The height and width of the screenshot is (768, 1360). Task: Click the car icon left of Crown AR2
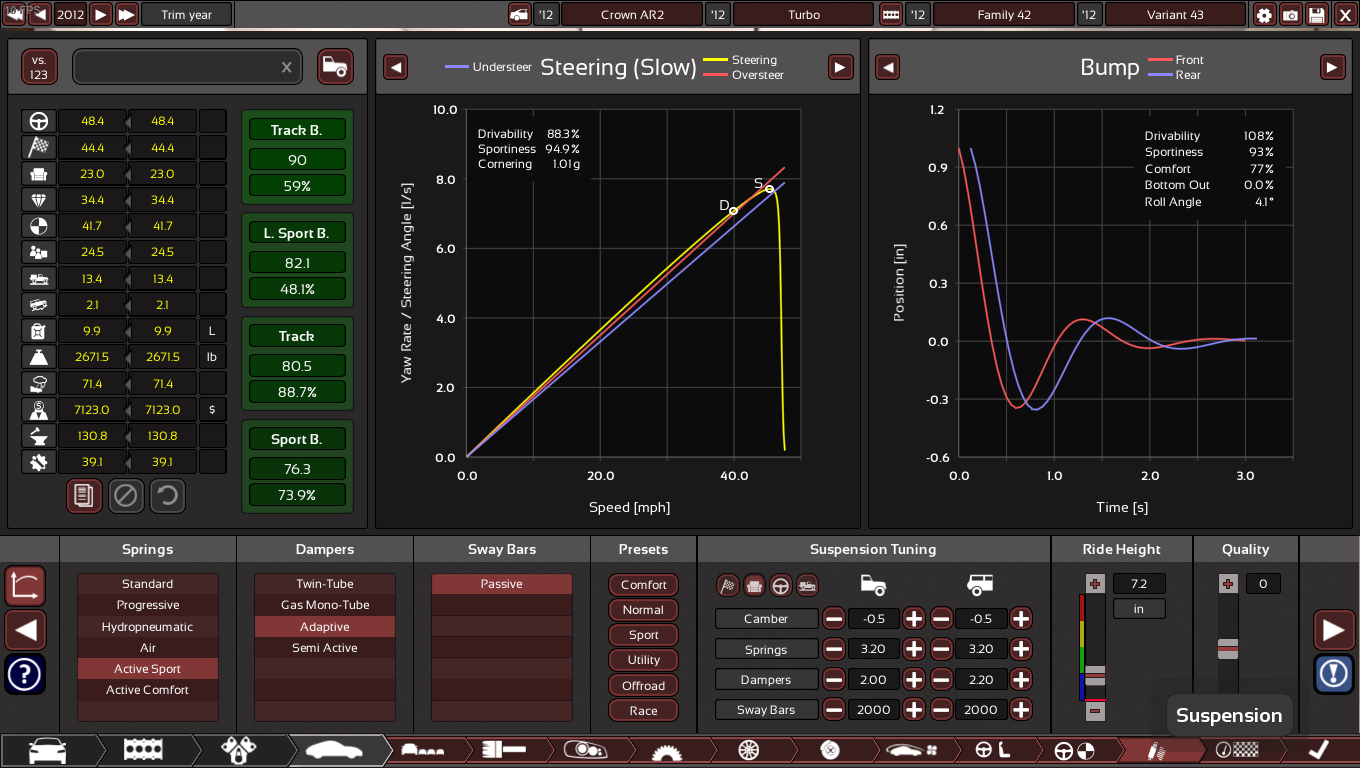[519, 15]
